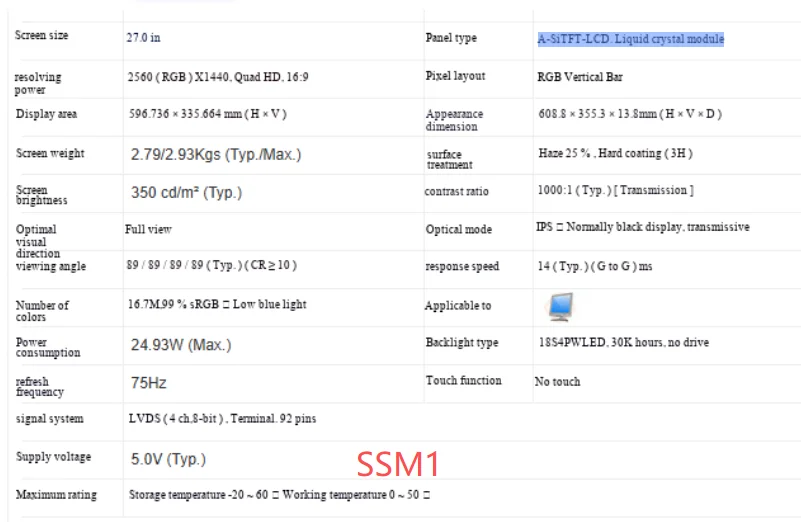This screenshot has width=801, height=522.
Task: Select the '18S4PWLED, 30K hours, no drive' value
Action: pyautogui.click(x=624, y=343)
